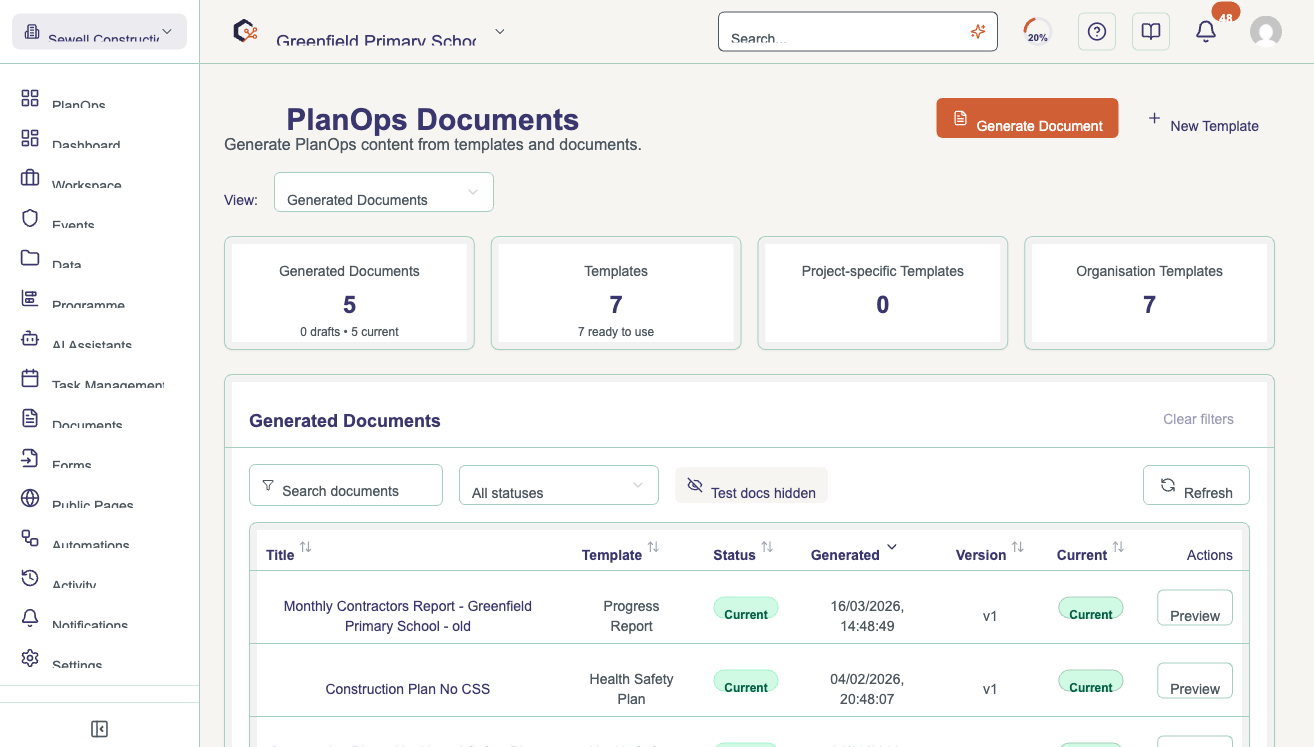The image size is (1314, 747).
Task: Open Workspace briefcase icon
Action: [30, 178]
